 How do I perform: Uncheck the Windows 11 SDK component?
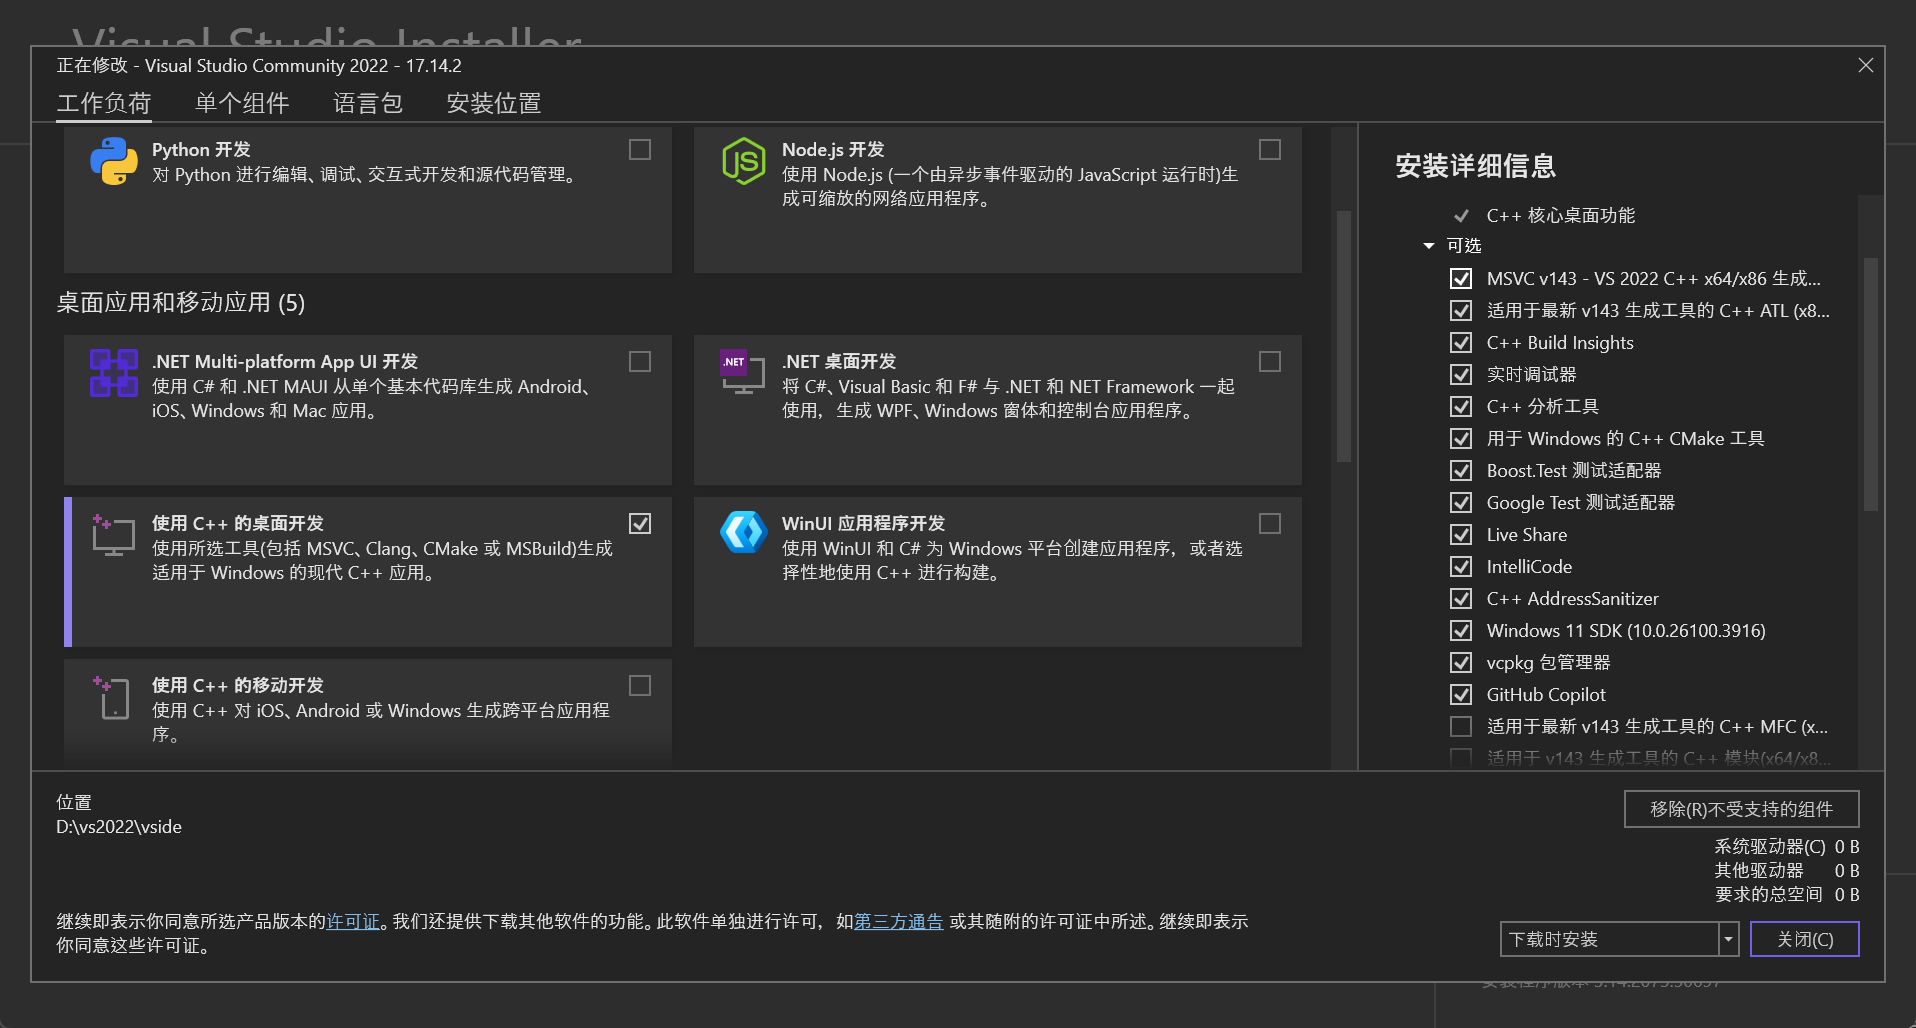pyautogui.click(x=1461, y=631)
